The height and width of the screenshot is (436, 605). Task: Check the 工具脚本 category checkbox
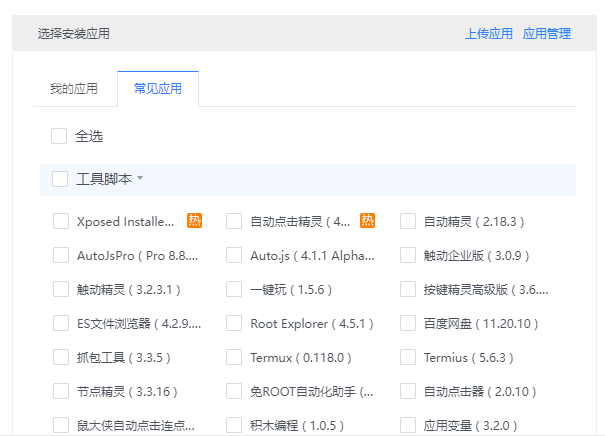pyautogui.click(x=60, y=179)
